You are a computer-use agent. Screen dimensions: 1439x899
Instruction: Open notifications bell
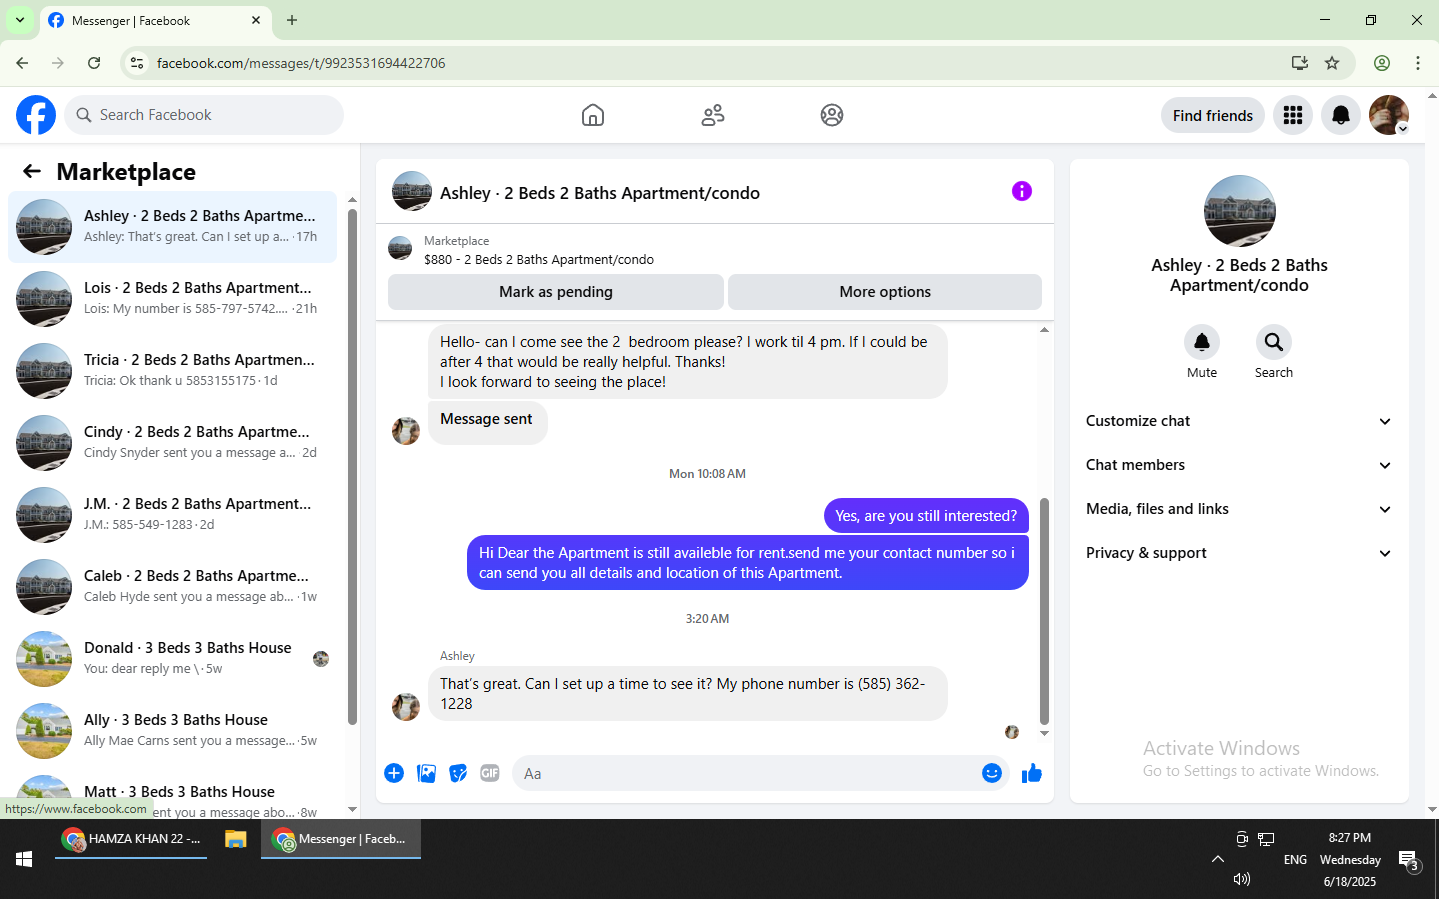(1341, 115)
